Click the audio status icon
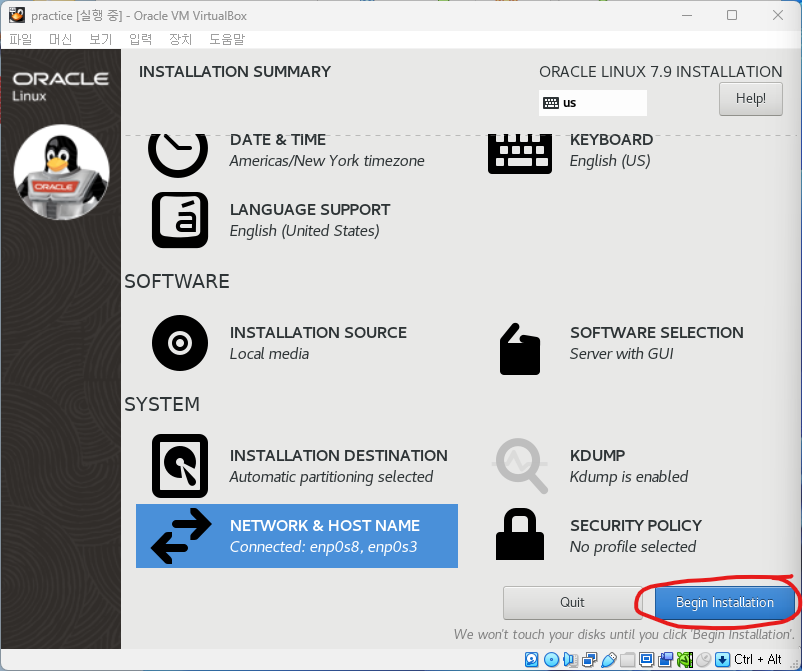 (570, 659)
